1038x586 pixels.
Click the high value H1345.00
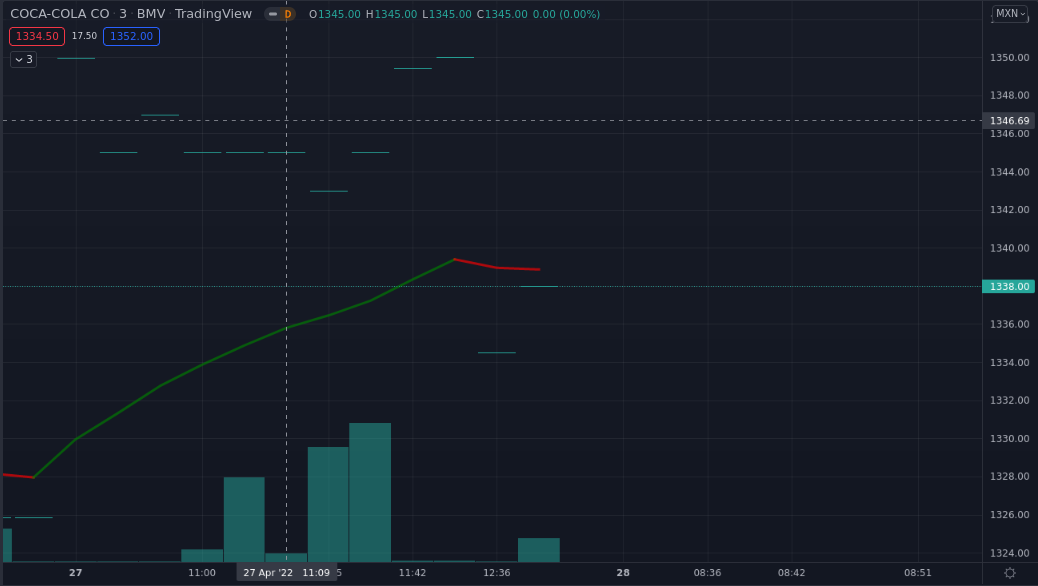click(x=392, y=14)
